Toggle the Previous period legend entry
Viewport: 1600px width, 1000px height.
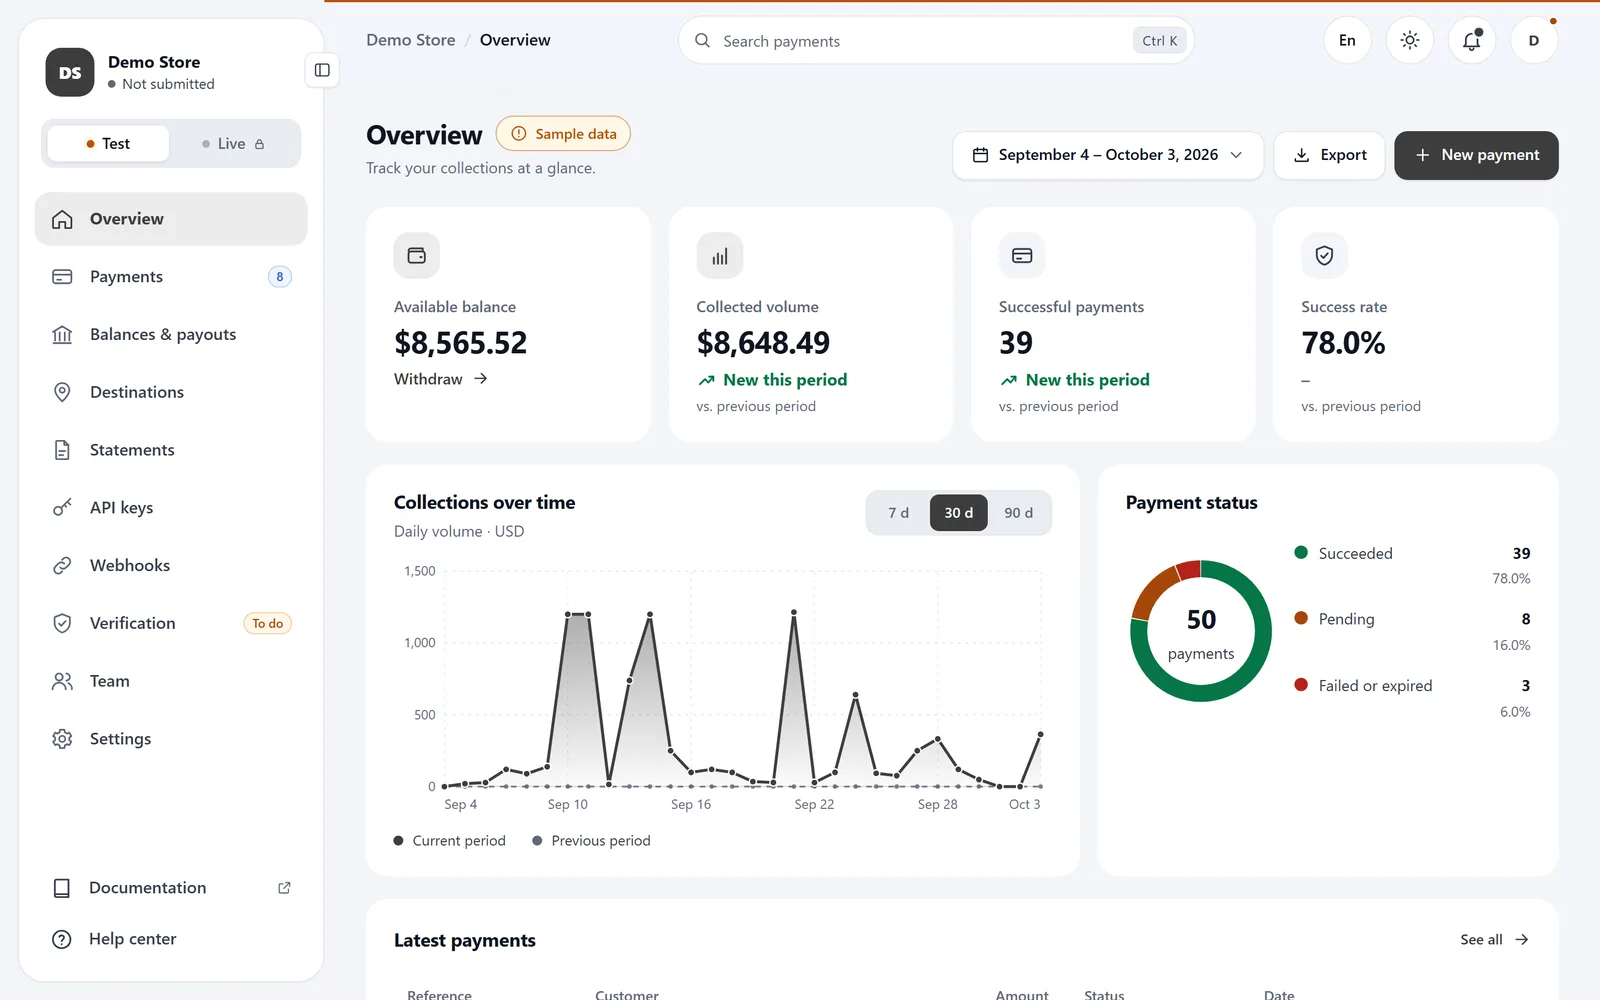pyautogui.click(x=591, y=841)
